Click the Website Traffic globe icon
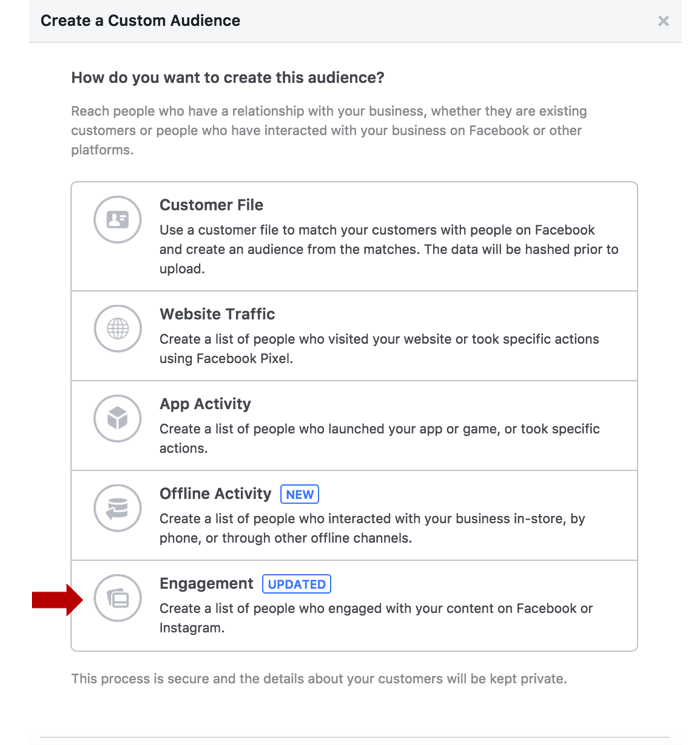Image resolution: width=690 pixels, height=745 pixels. (117, 328)
